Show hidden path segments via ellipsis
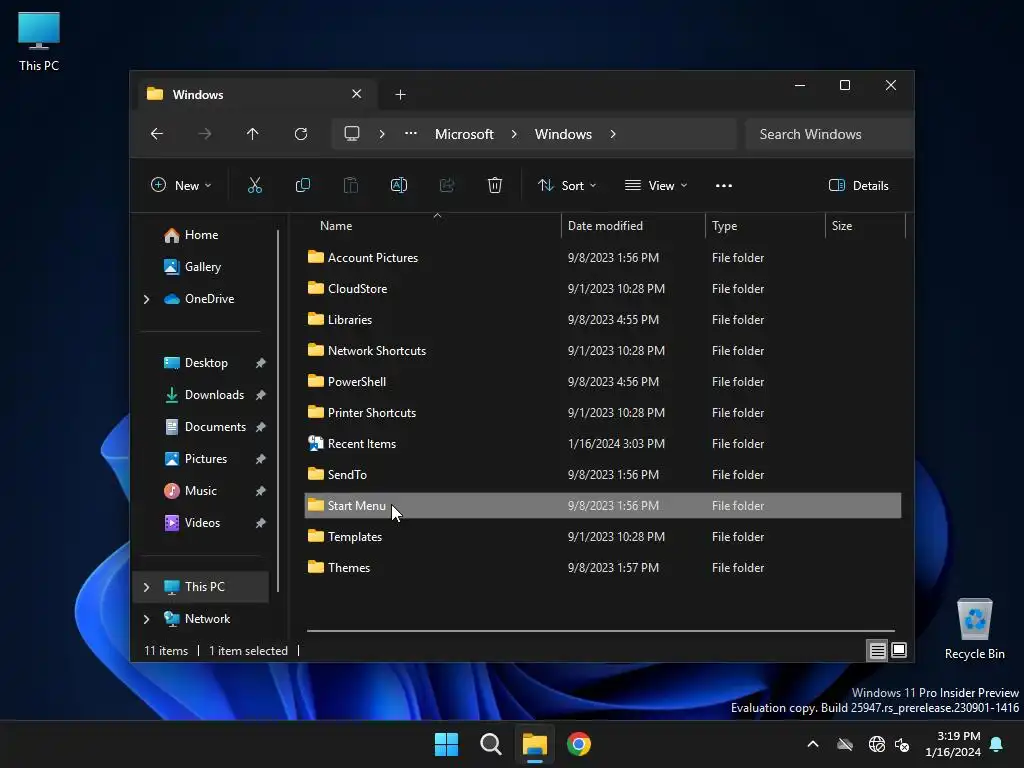 click(411, 134)
